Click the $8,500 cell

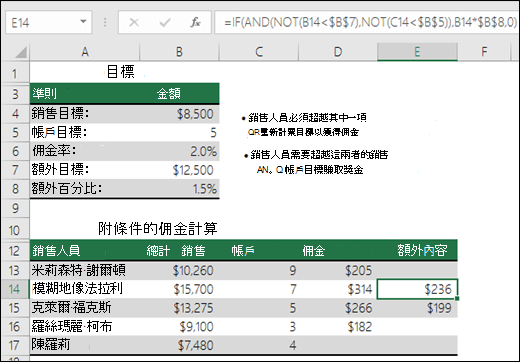179,114
